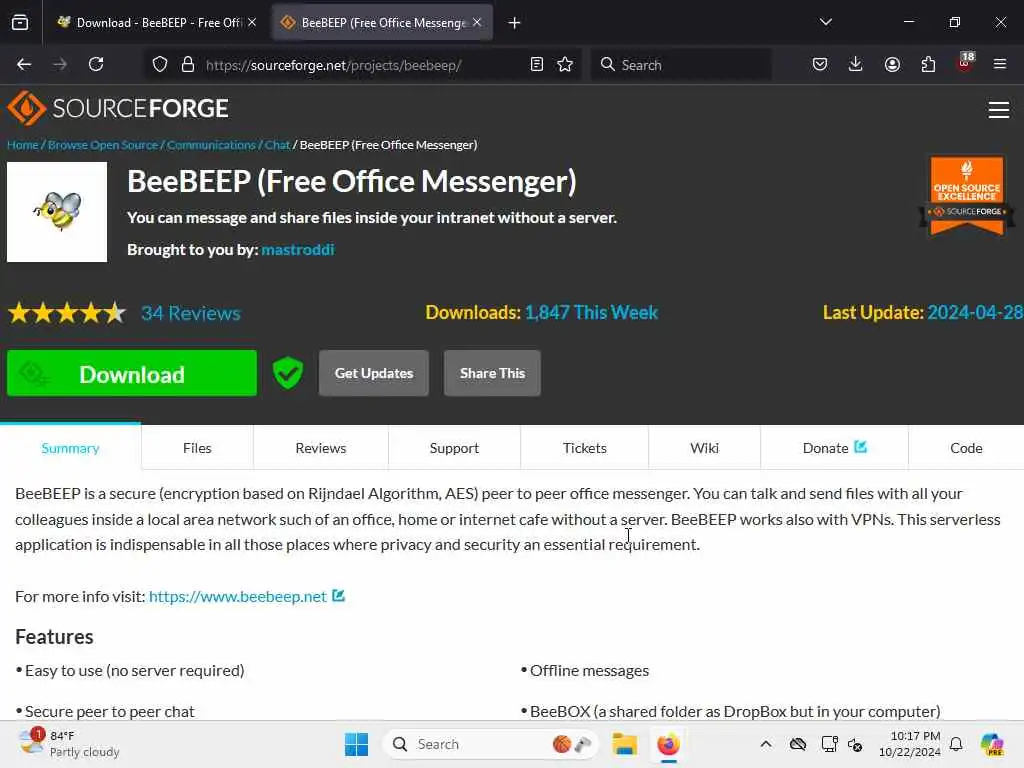Open the Wiki tab
Image resolution: width=1024 pixels, height=768 pixels.
(x=705, y=448)
